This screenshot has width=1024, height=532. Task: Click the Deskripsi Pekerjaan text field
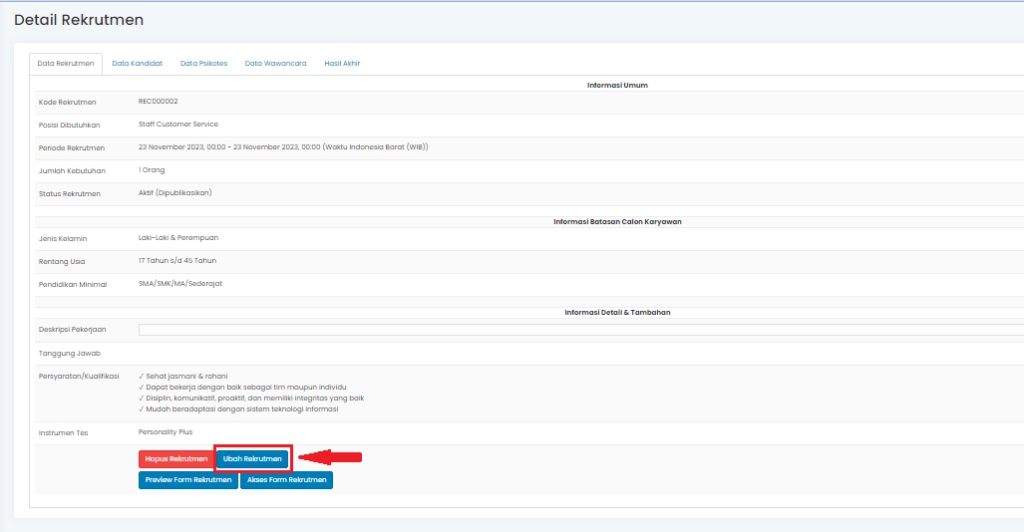580,329
